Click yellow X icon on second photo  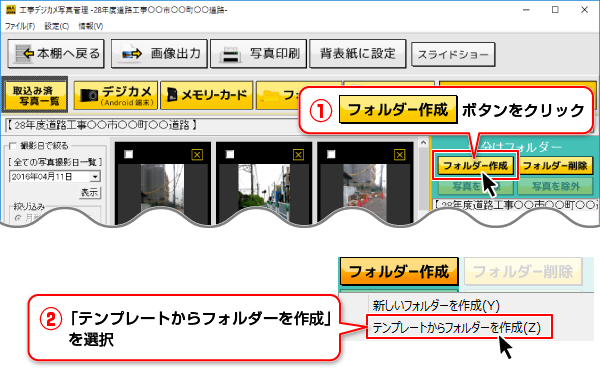click(298, 155)
